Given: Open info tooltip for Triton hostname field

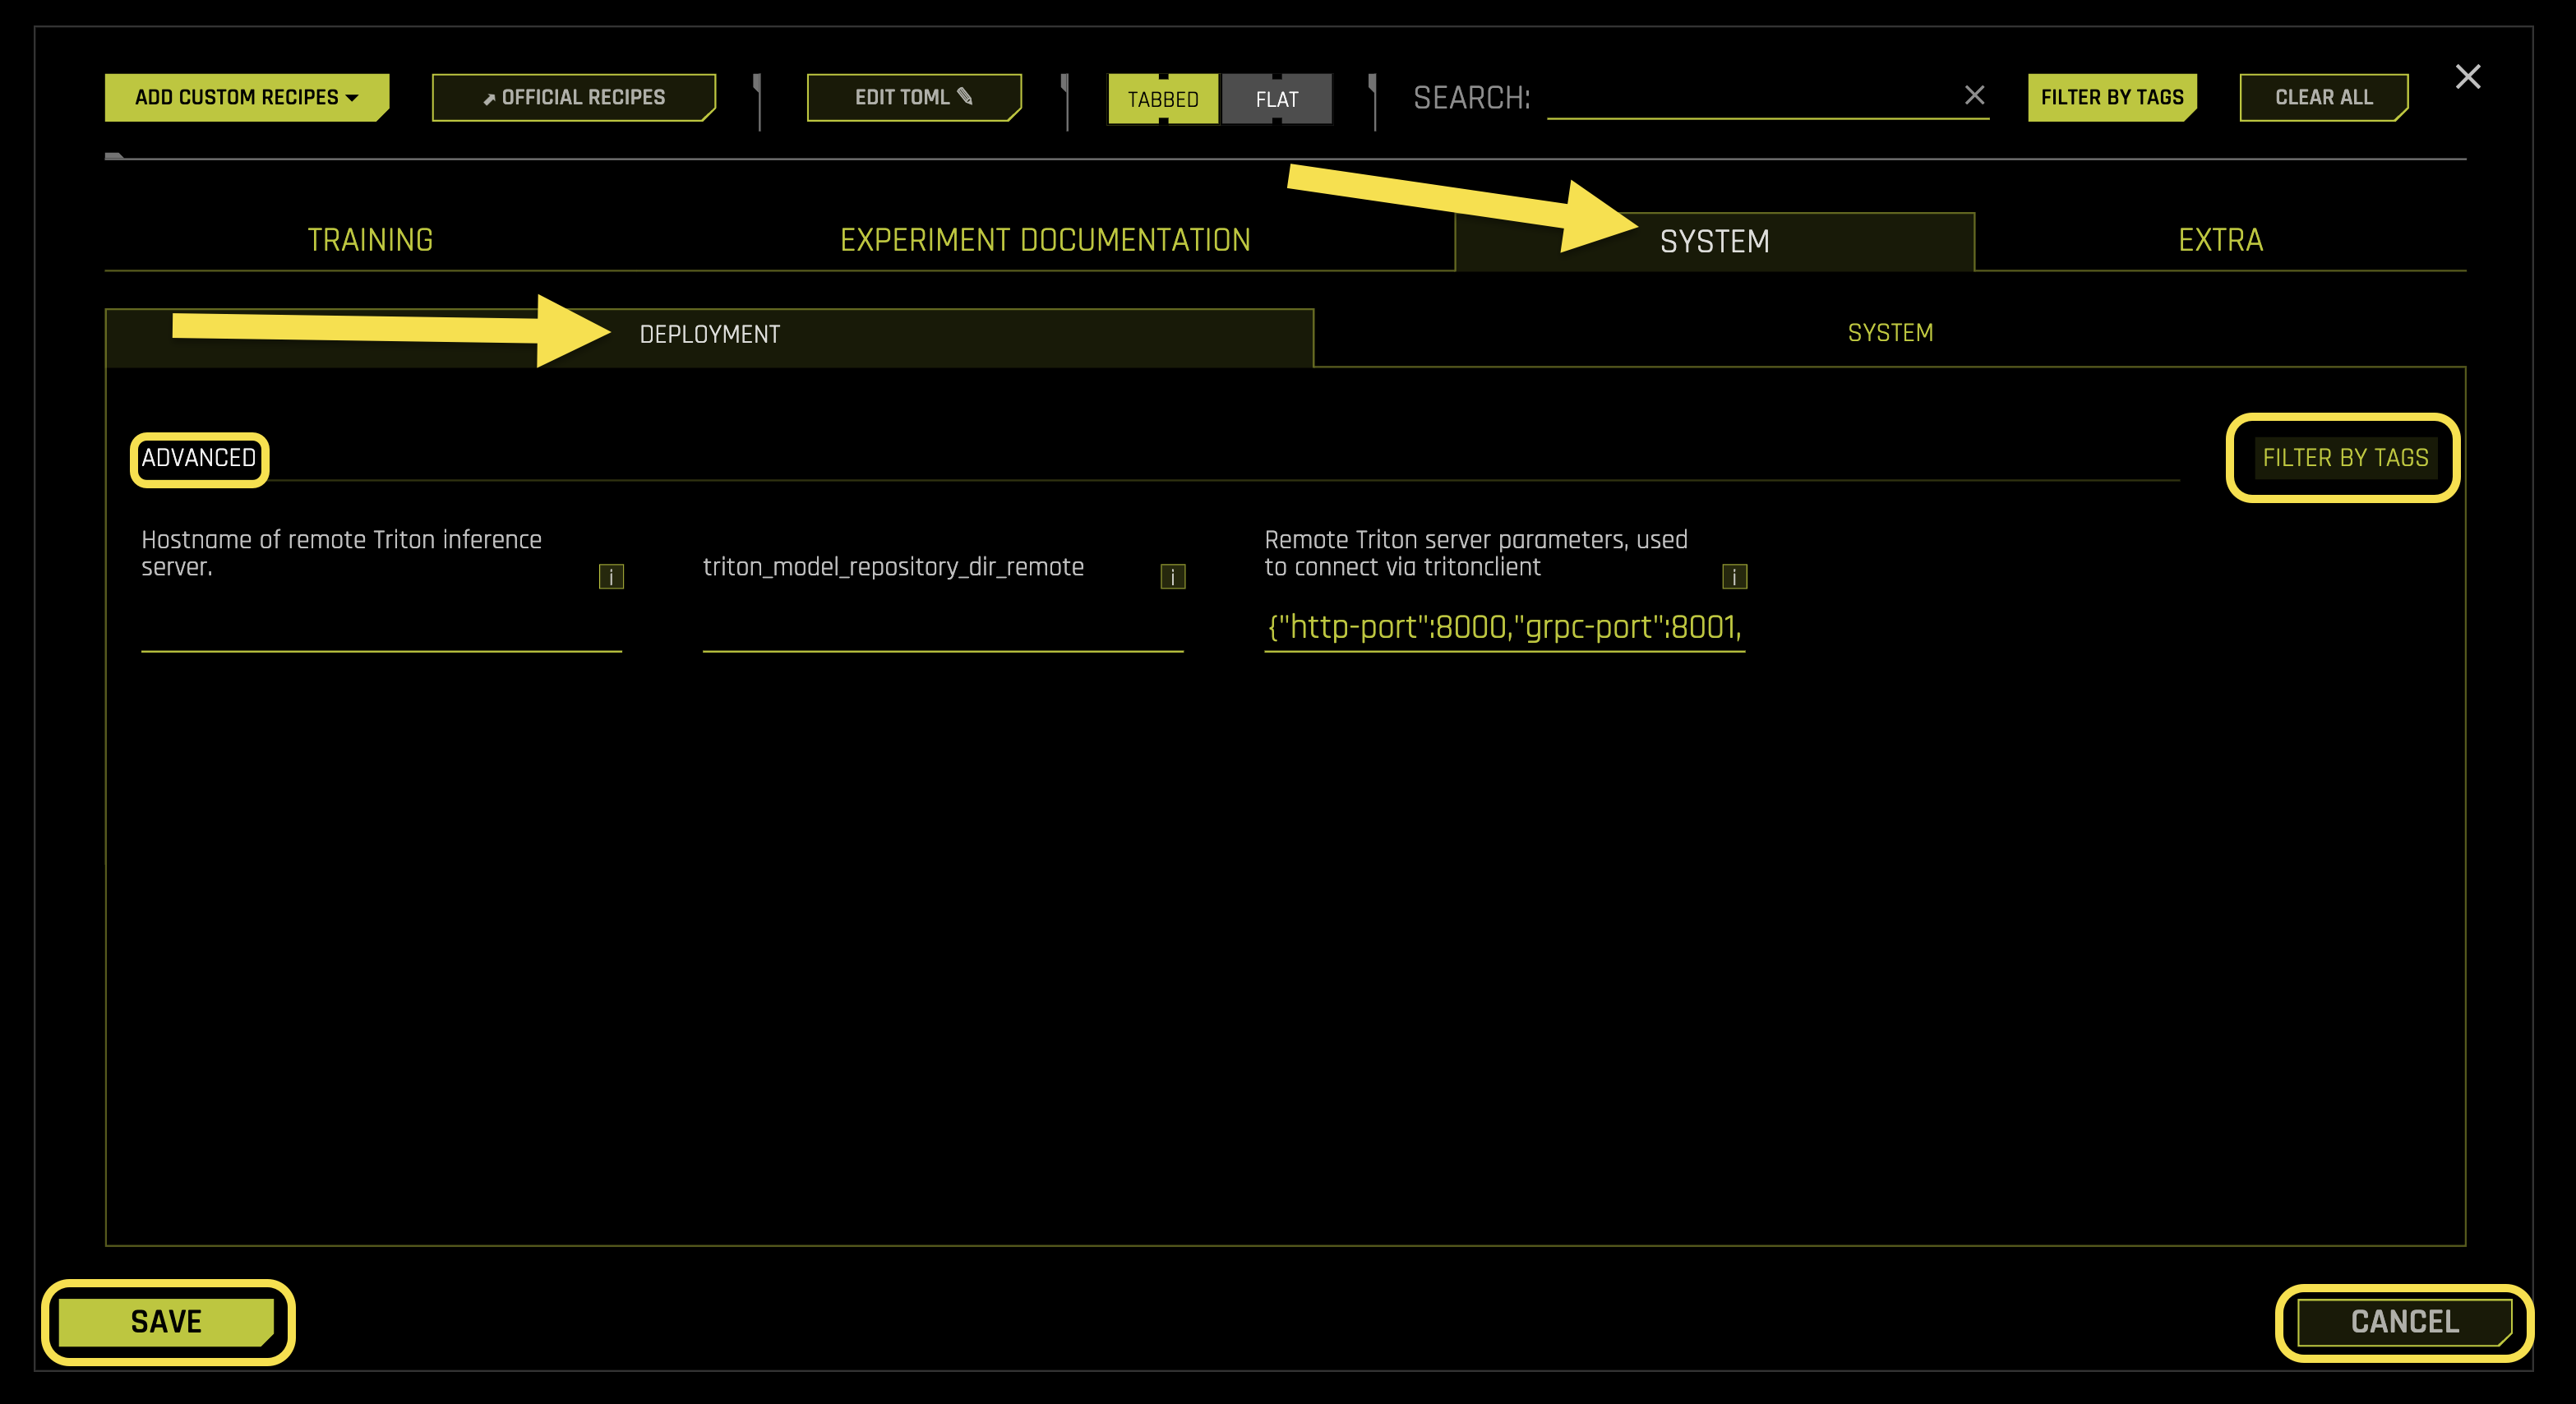Looking at the screenshot, I should [x=611, y=577].
